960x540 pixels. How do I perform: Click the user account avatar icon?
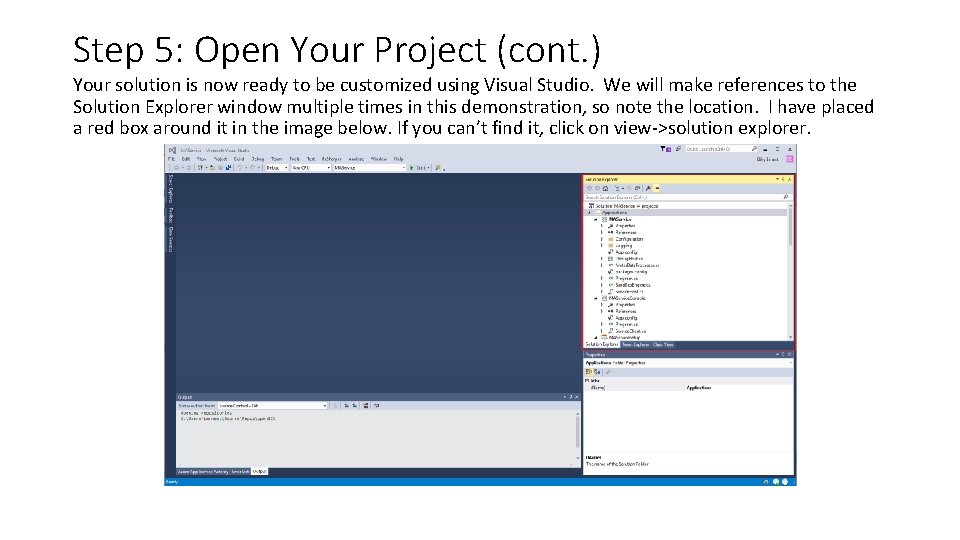790,159
